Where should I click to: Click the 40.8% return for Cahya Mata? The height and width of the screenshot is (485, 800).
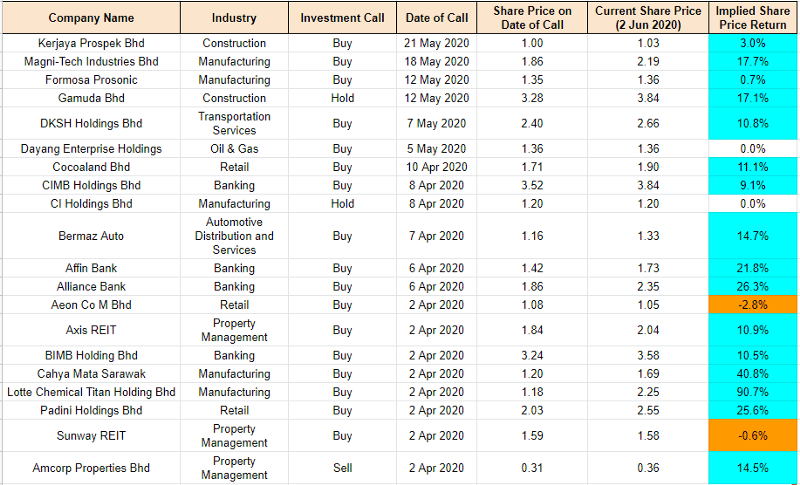pos(753,374)
